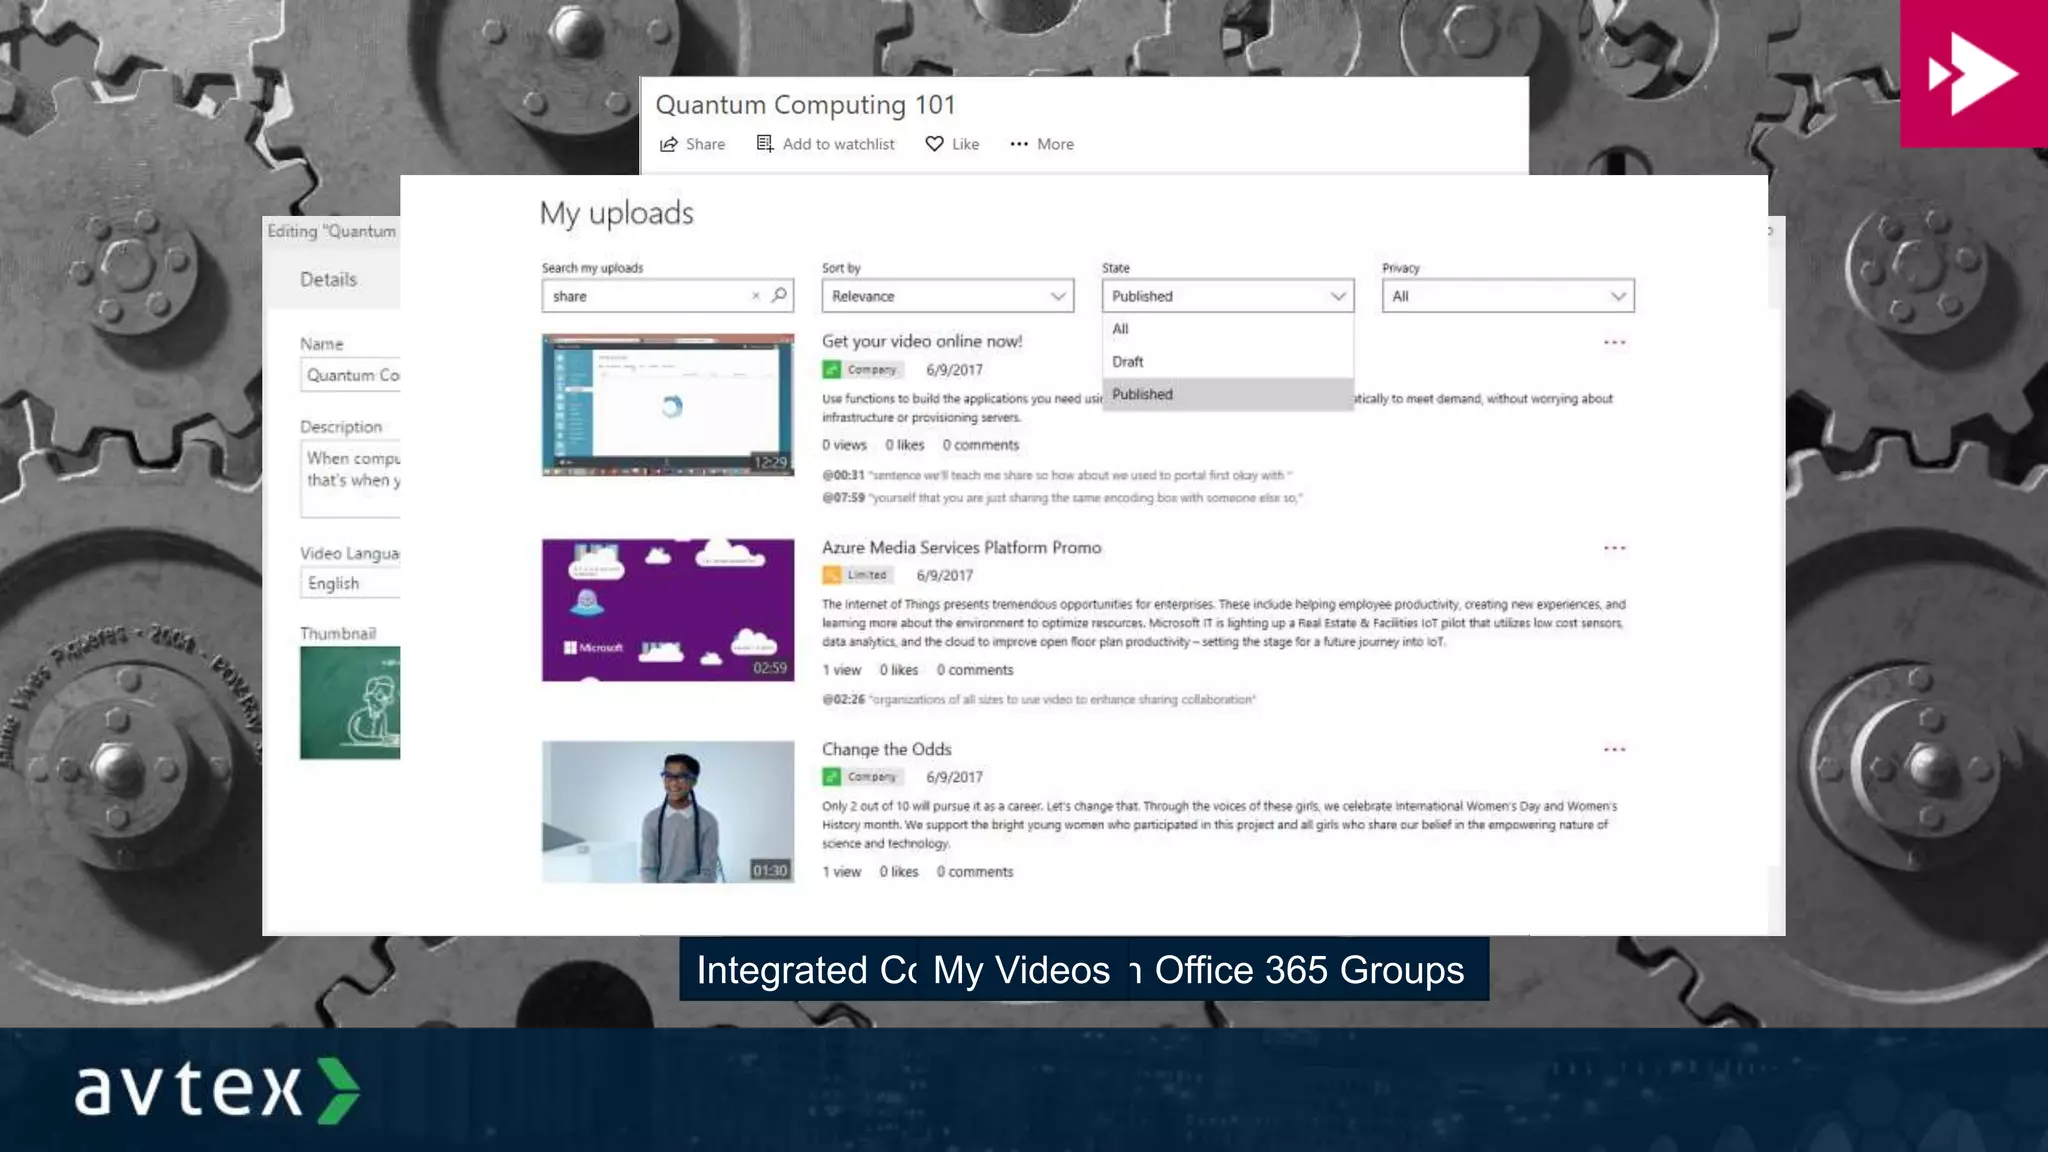The width and height of the screenshot is (2048, 1152).
Task: Open Azure Media Services Platform Promo title
Action: 961,548
